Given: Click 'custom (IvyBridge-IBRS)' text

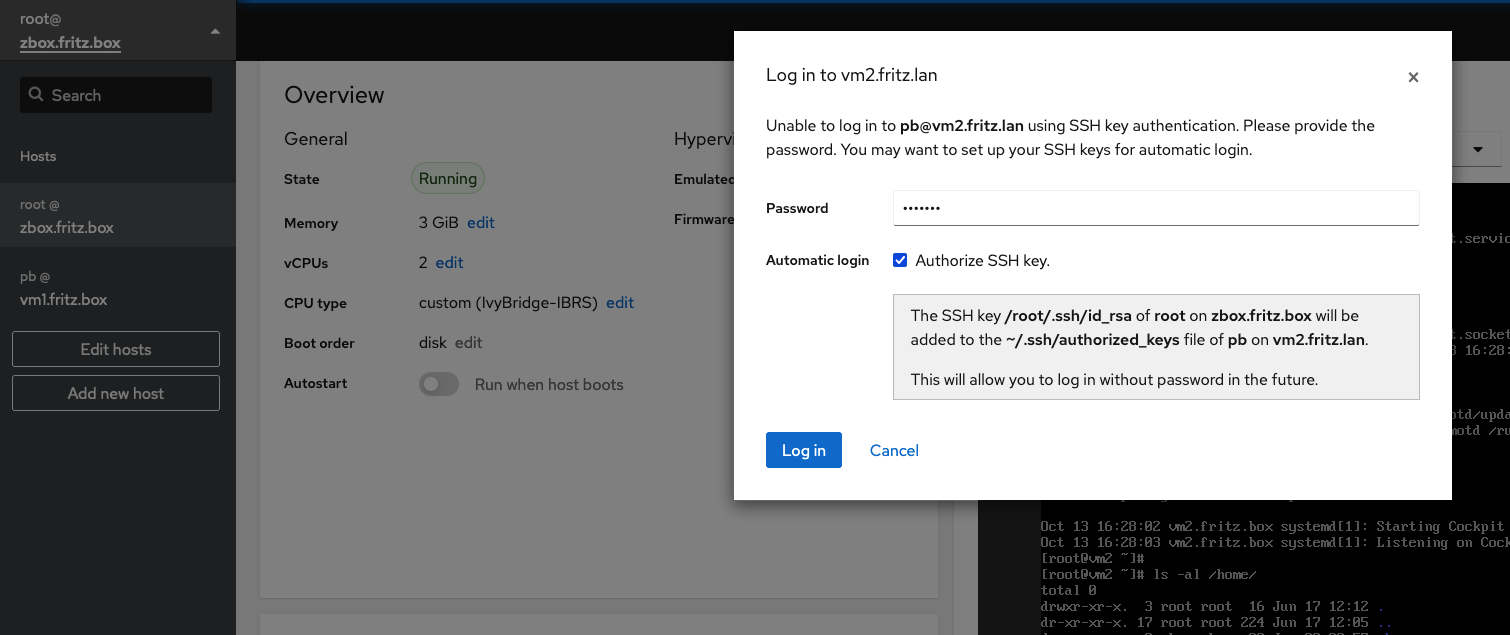Looking at the screenshot, I should pos(508,303).
